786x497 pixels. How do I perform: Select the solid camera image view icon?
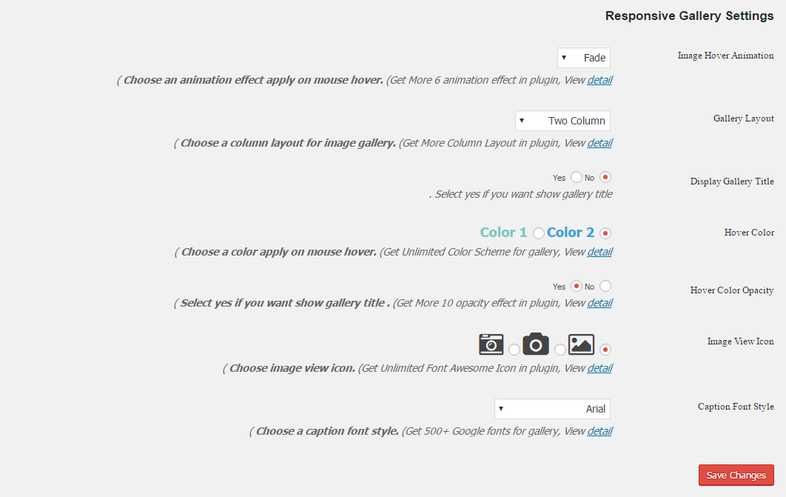tap(536, 344)
